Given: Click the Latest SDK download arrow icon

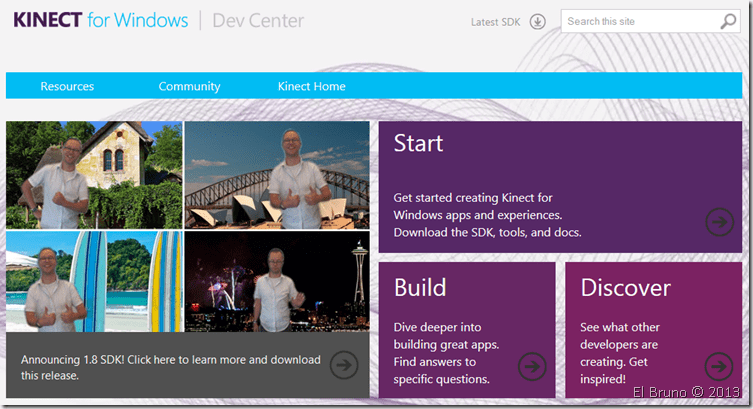Looking at the screenshot, I should 537,22.
